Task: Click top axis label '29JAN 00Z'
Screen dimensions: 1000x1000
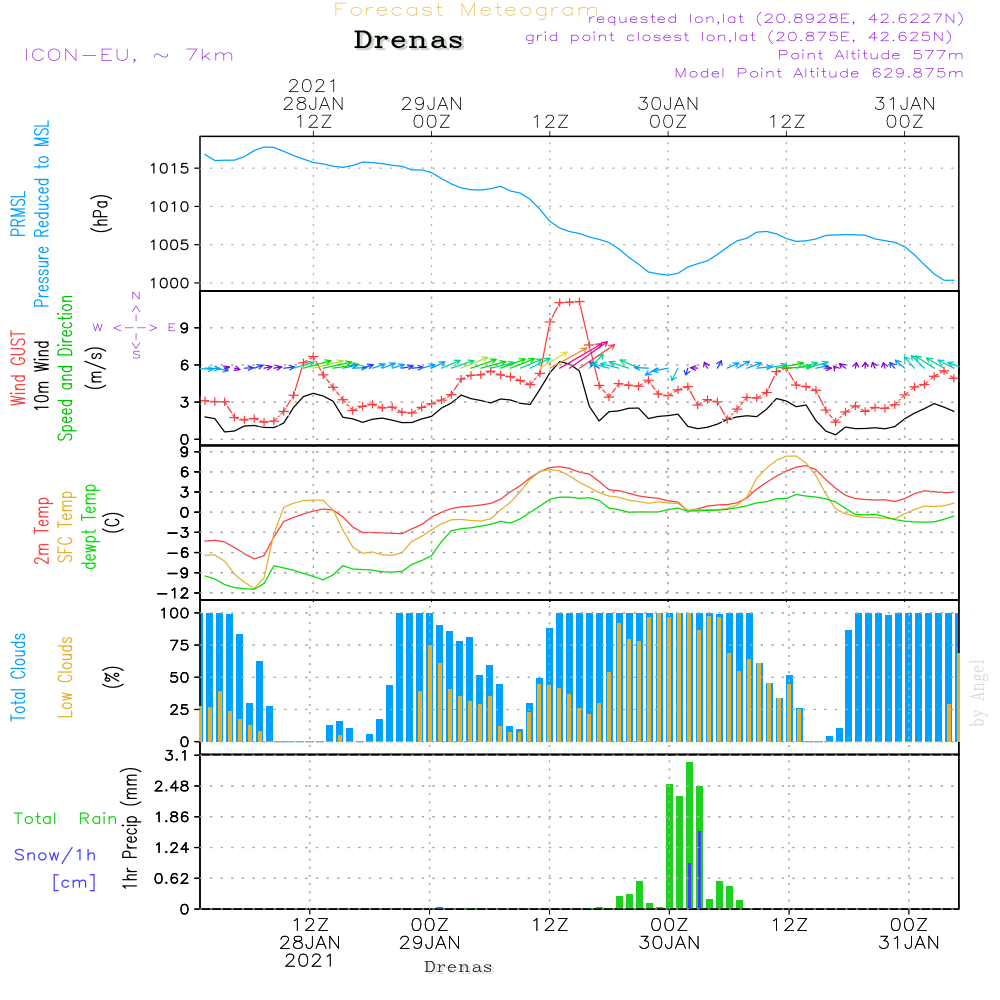Action: click(432, 112)
